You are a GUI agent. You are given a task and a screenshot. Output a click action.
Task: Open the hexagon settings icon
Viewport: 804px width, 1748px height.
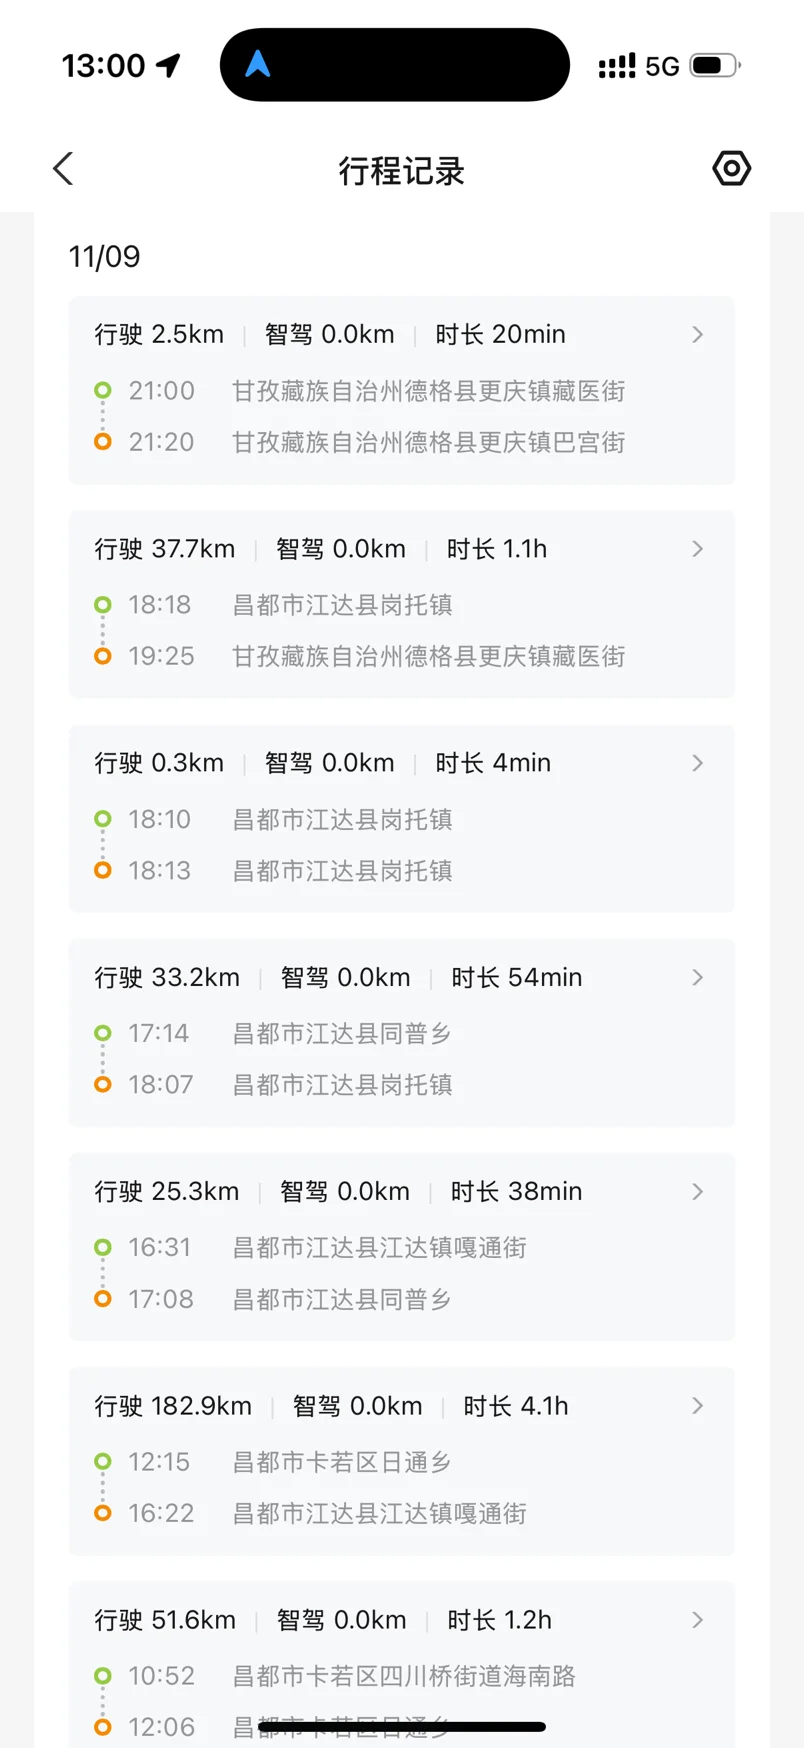[731, 168]
